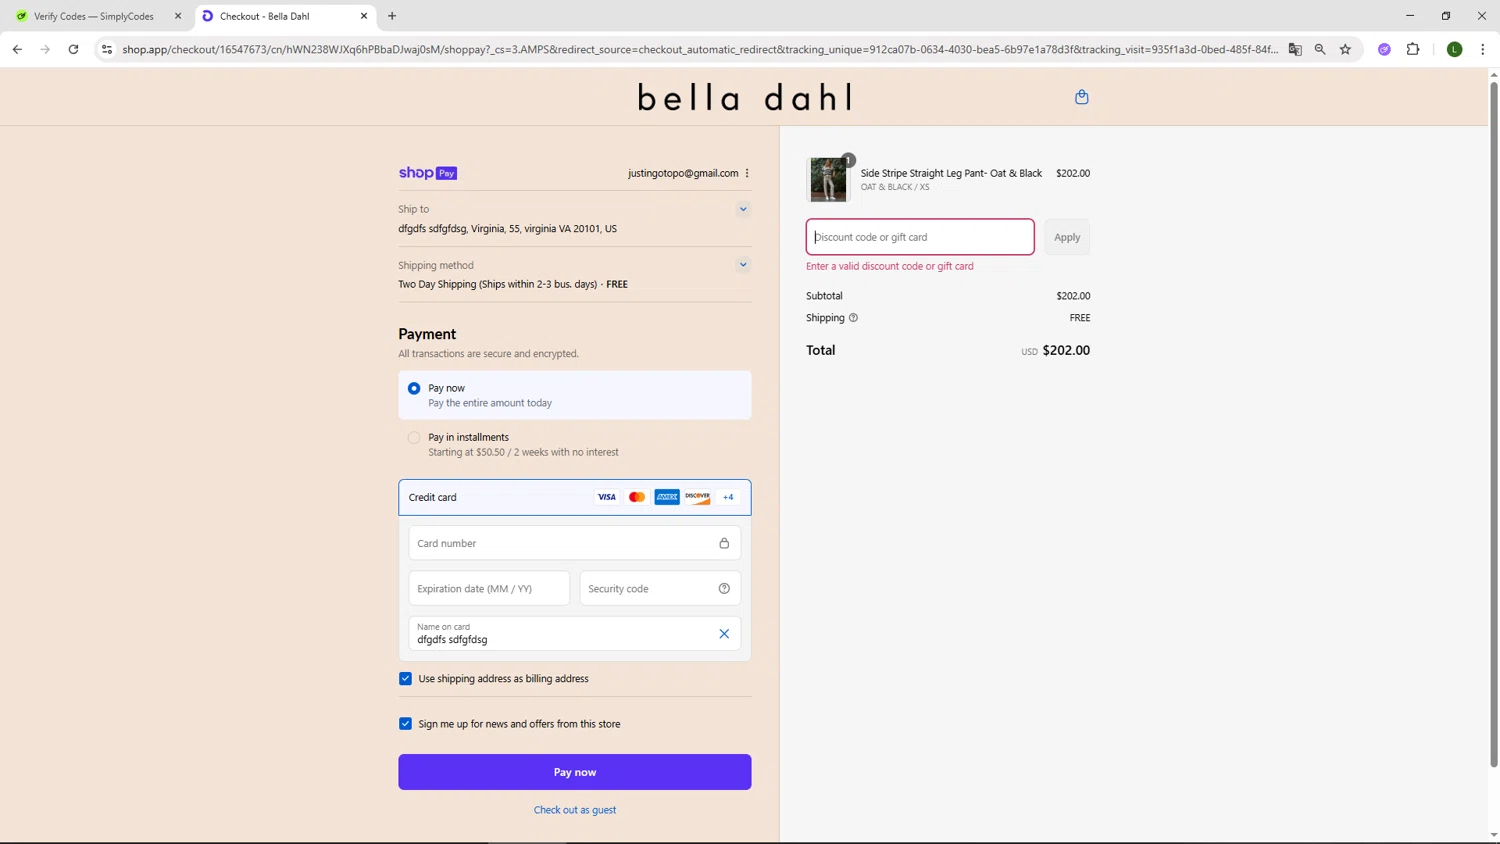Select the Credit card payment header
This screenshot has height=844, width=1500.
click(x=575, y=497)
